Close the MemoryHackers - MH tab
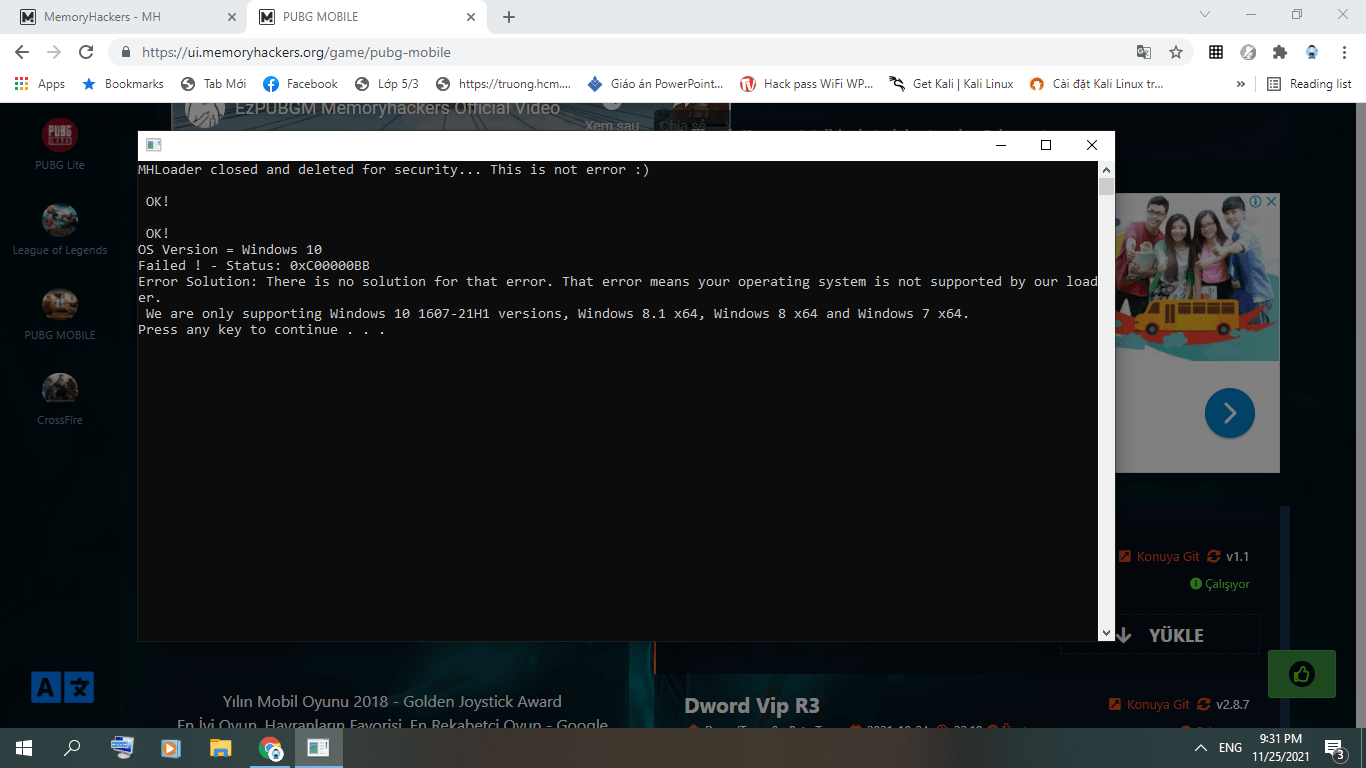Screen dimensions: 1366x768 click(x=232, y=17)
